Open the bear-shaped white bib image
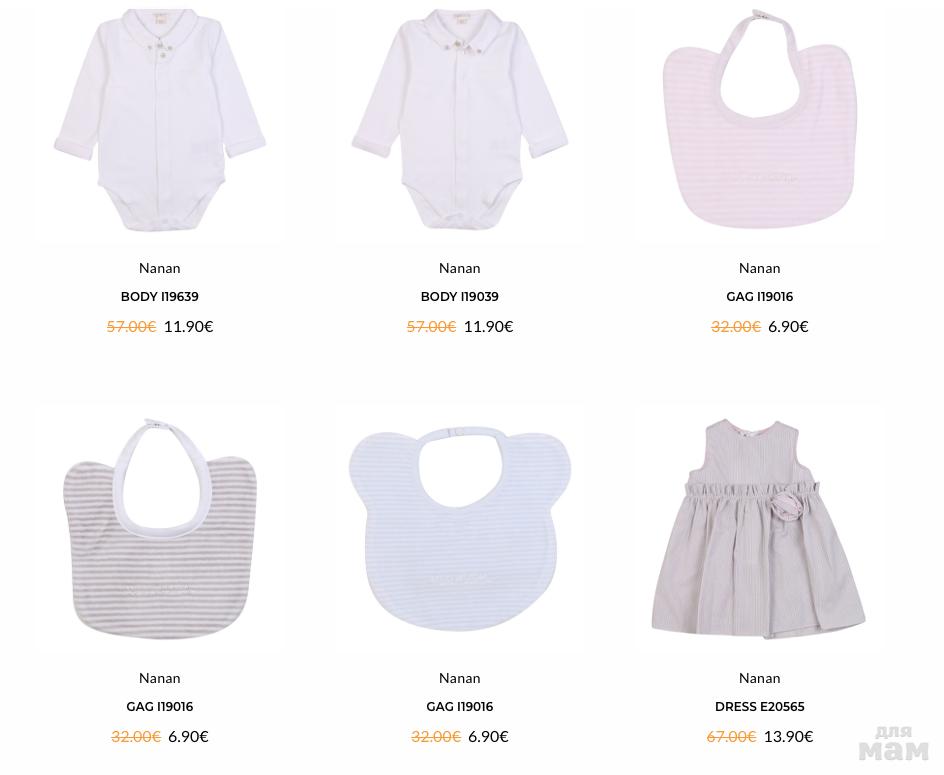The width and height of the screenshot is (944, 775). coord(459,529)
